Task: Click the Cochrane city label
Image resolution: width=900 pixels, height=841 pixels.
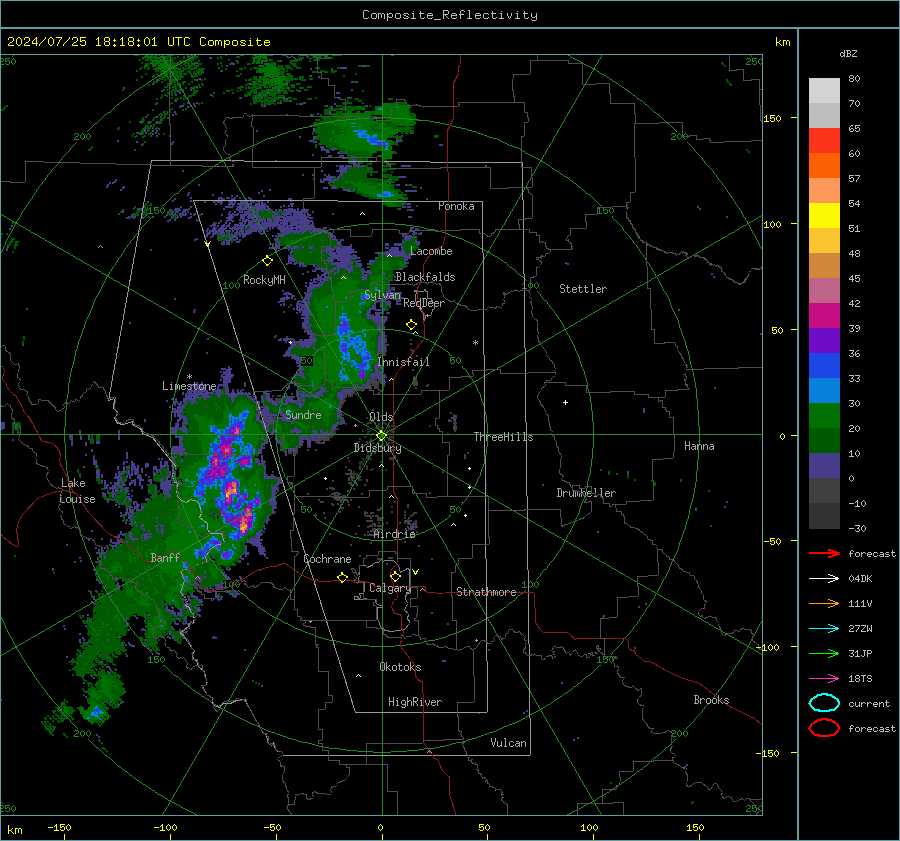Action: 327,559
